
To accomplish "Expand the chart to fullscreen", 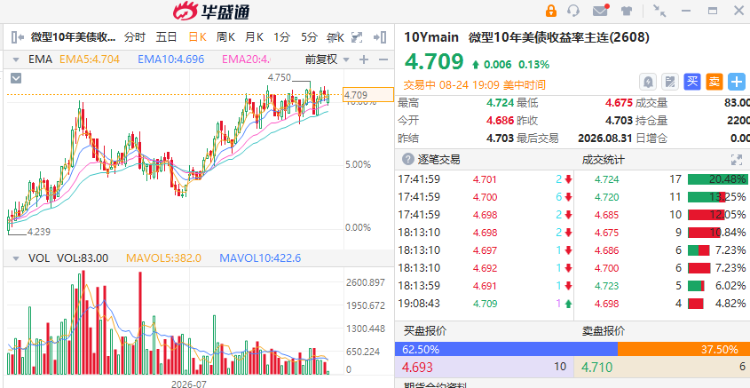I will pos(356,37).
